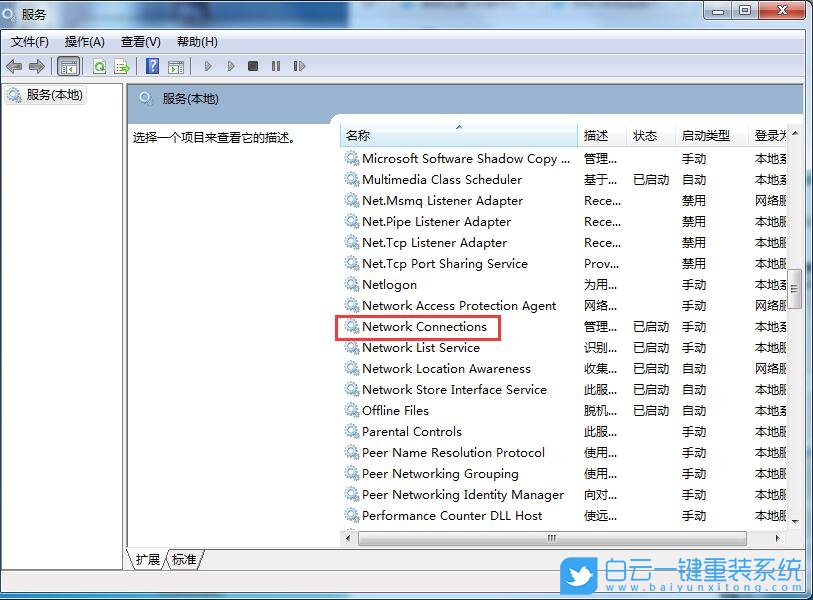813x600 pixels.
Task: Click the export list icon
Action: (x=121, y=66)
